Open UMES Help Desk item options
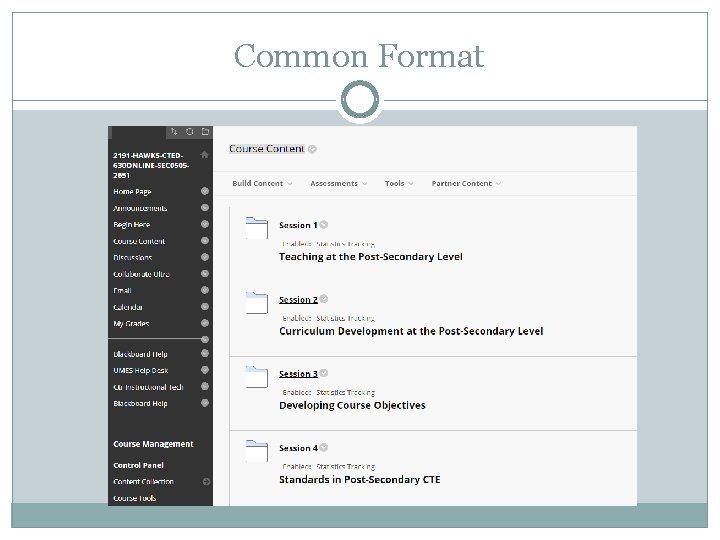 pos(205,370)
